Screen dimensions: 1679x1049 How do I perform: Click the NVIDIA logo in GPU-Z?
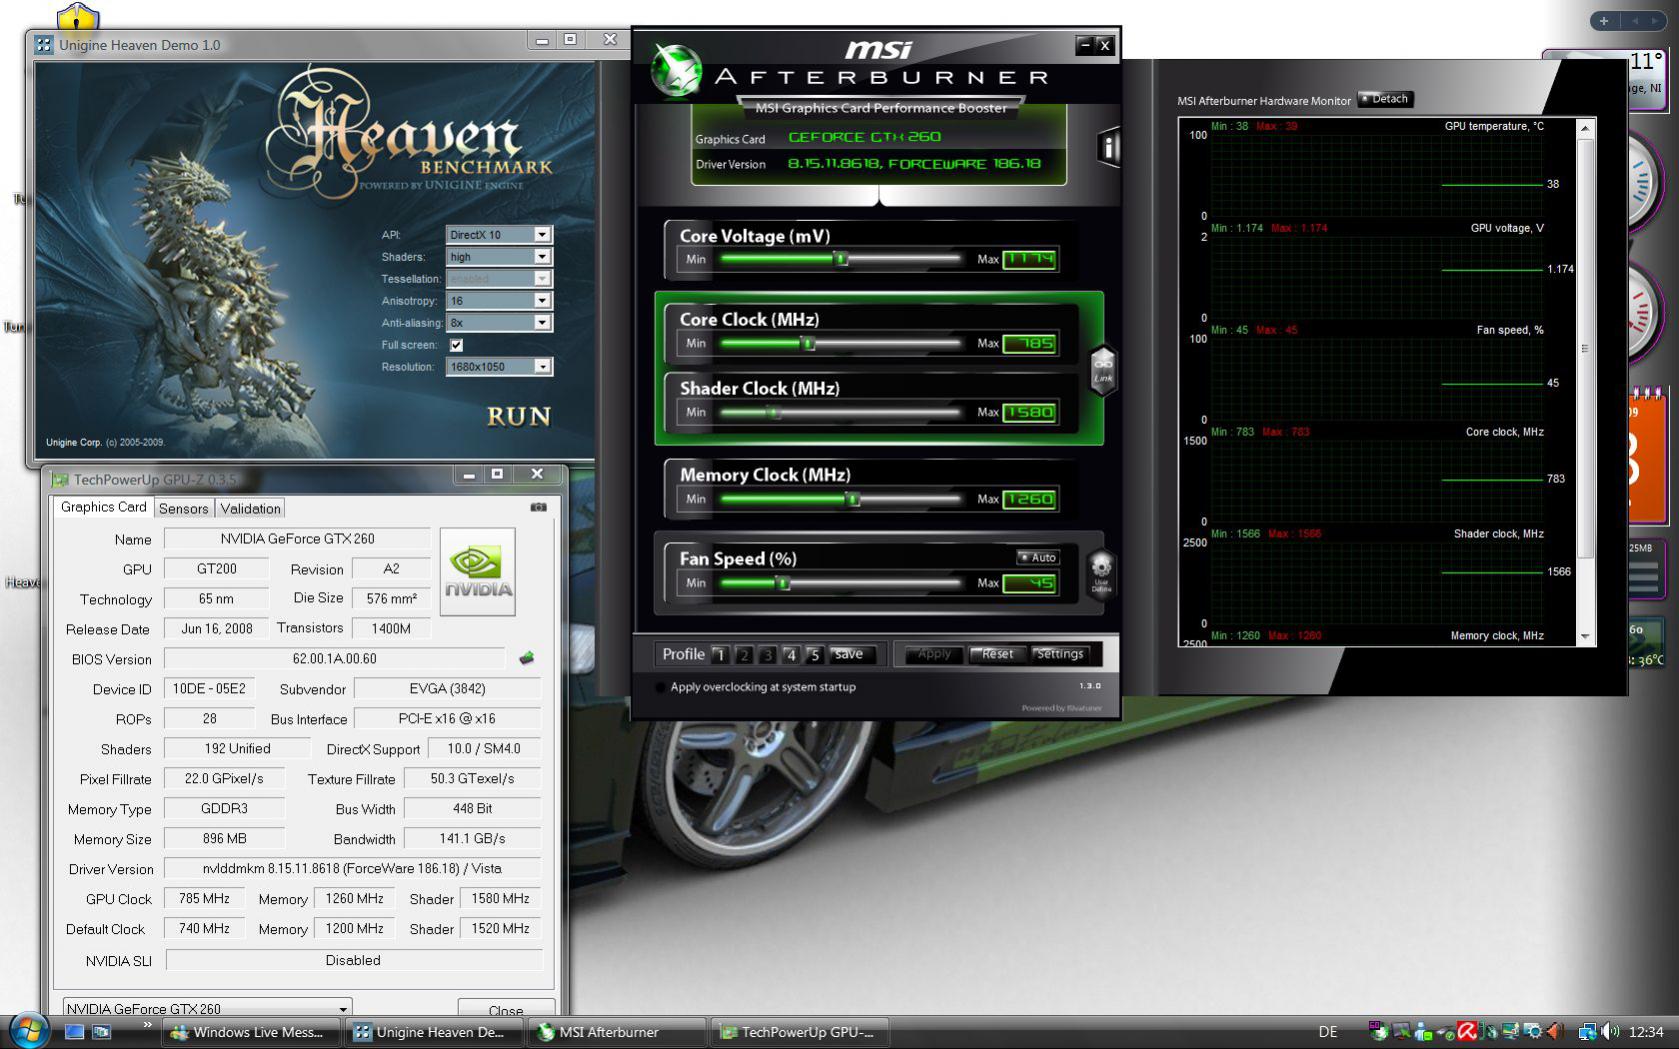(478, 571)
